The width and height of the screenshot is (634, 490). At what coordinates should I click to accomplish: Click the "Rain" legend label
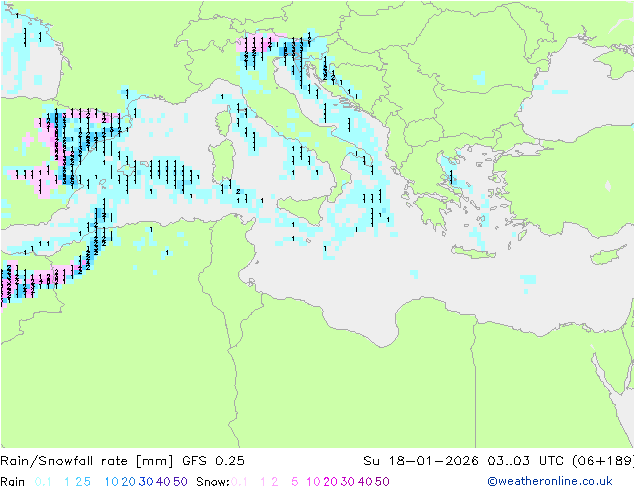click(13, 482)
